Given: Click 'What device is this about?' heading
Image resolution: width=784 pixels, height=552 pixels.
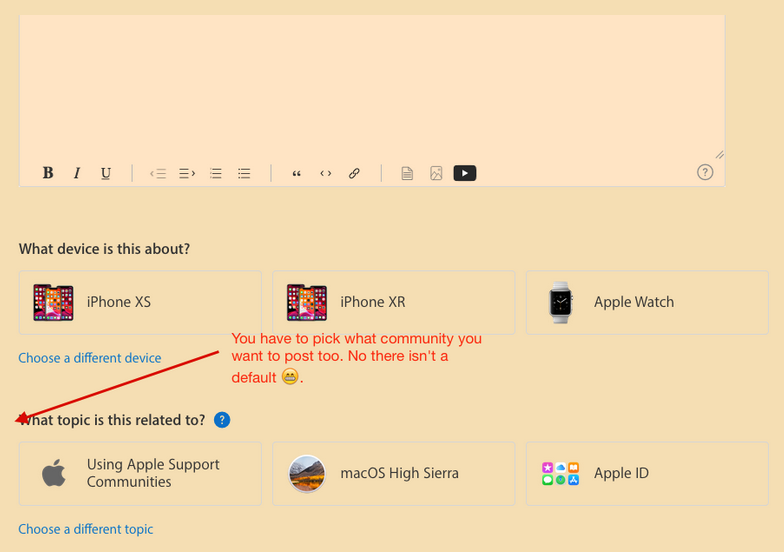Looking at the screenshot, I should [x=104, y=249].
